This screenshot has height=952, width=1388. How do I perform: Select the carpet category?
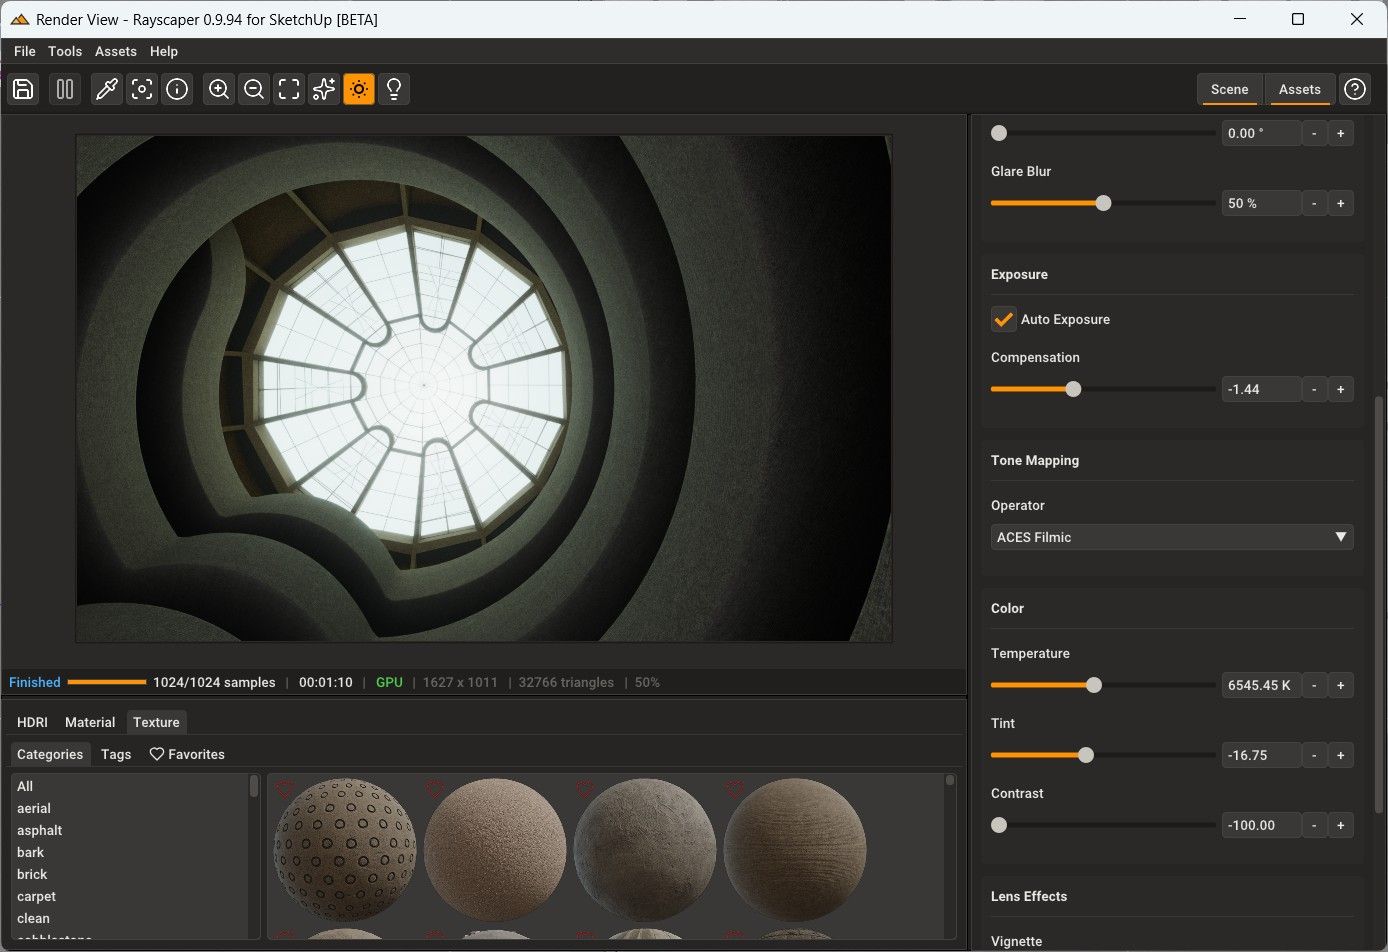pyautogui.click(x=130, y=896)
